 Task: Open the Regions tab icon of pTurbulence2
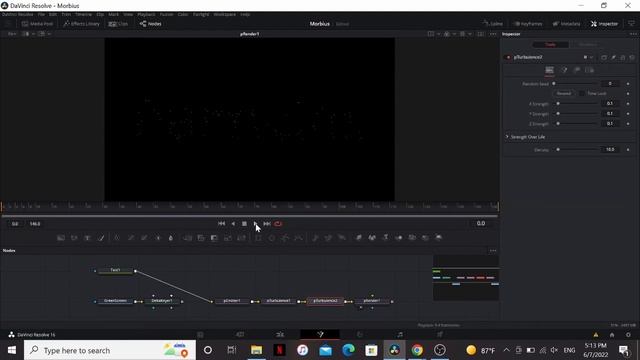(577, 70)
